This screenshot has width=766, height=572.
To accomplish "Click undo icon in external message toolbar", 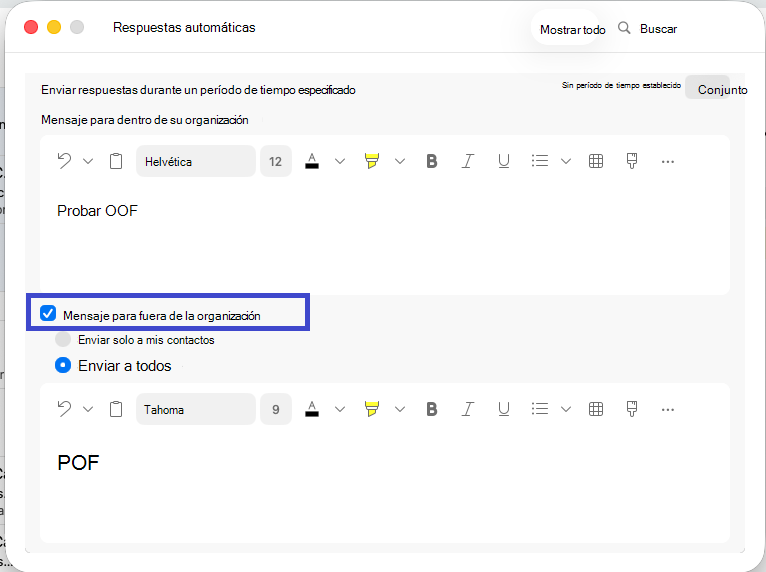I will (64, 409).
